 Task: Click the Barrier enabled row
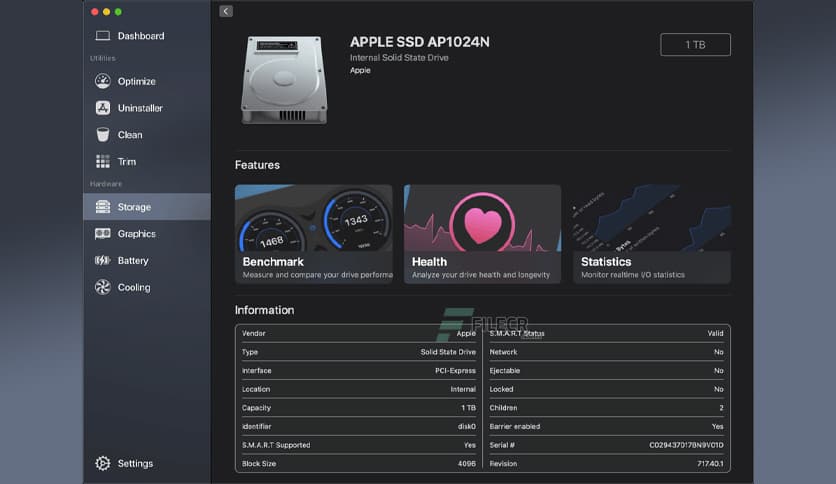pos(607,426)
